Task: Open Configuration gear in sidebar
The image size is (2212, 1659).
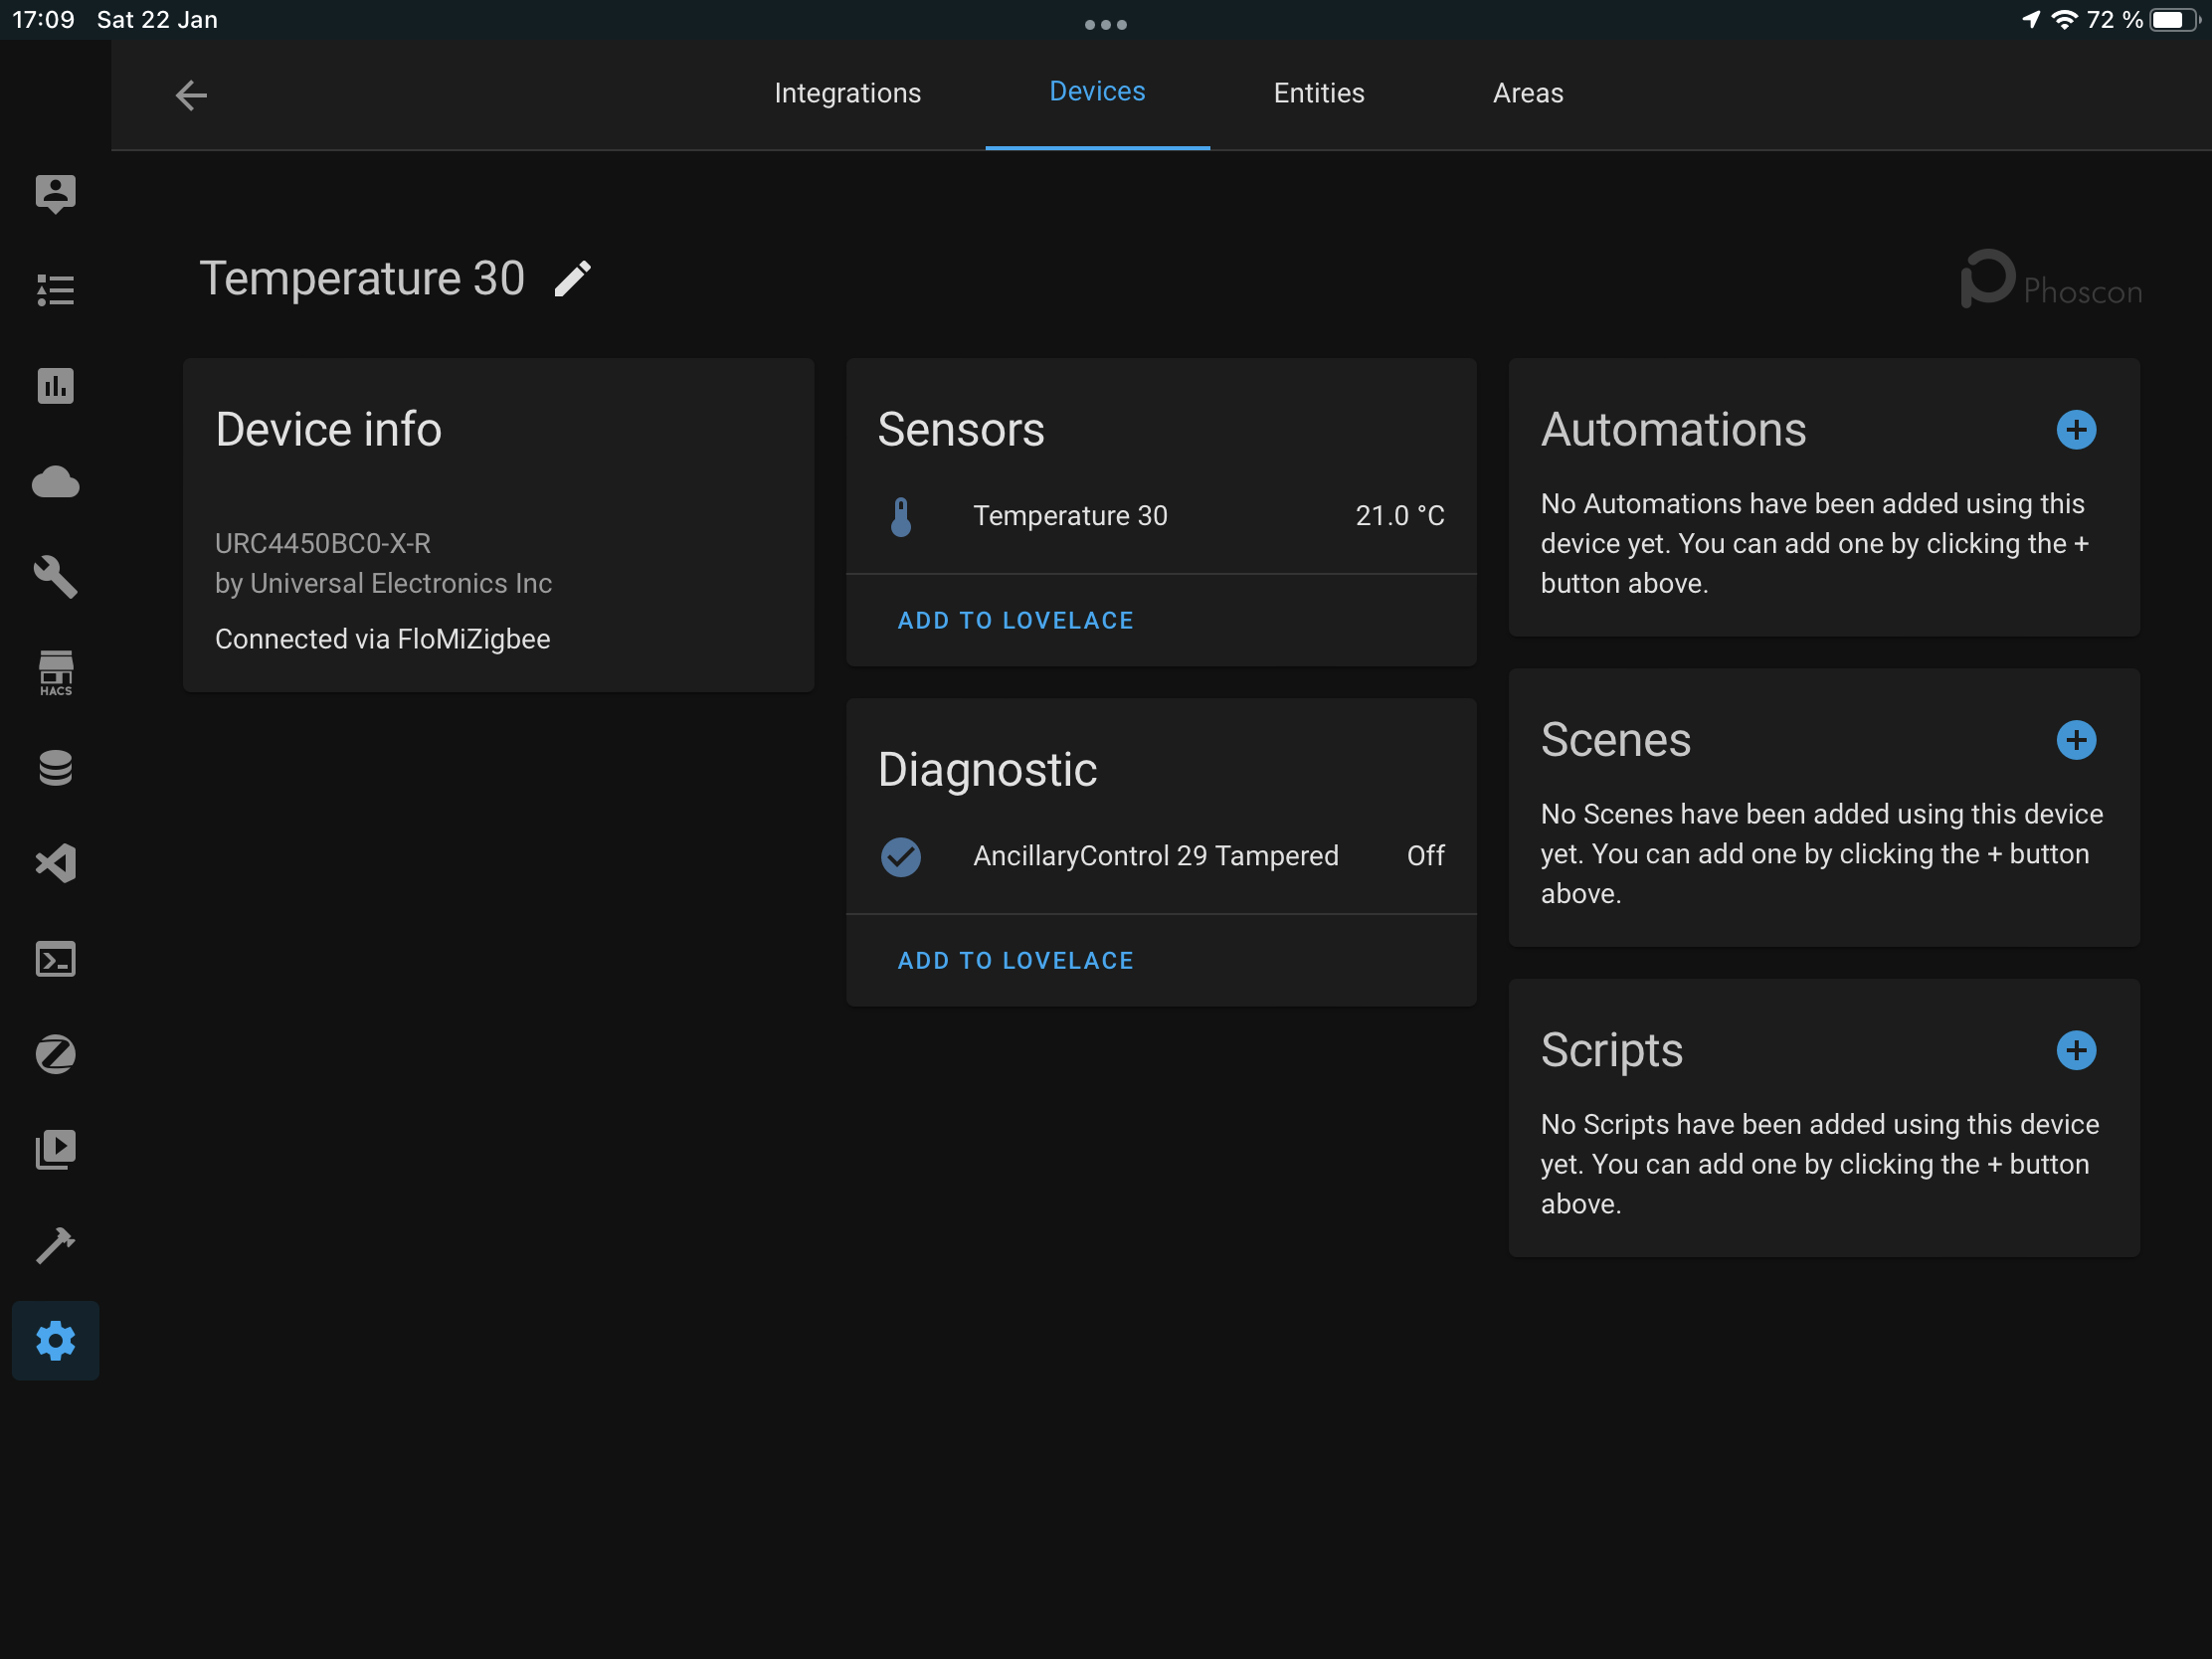Action: [55, 1341]
